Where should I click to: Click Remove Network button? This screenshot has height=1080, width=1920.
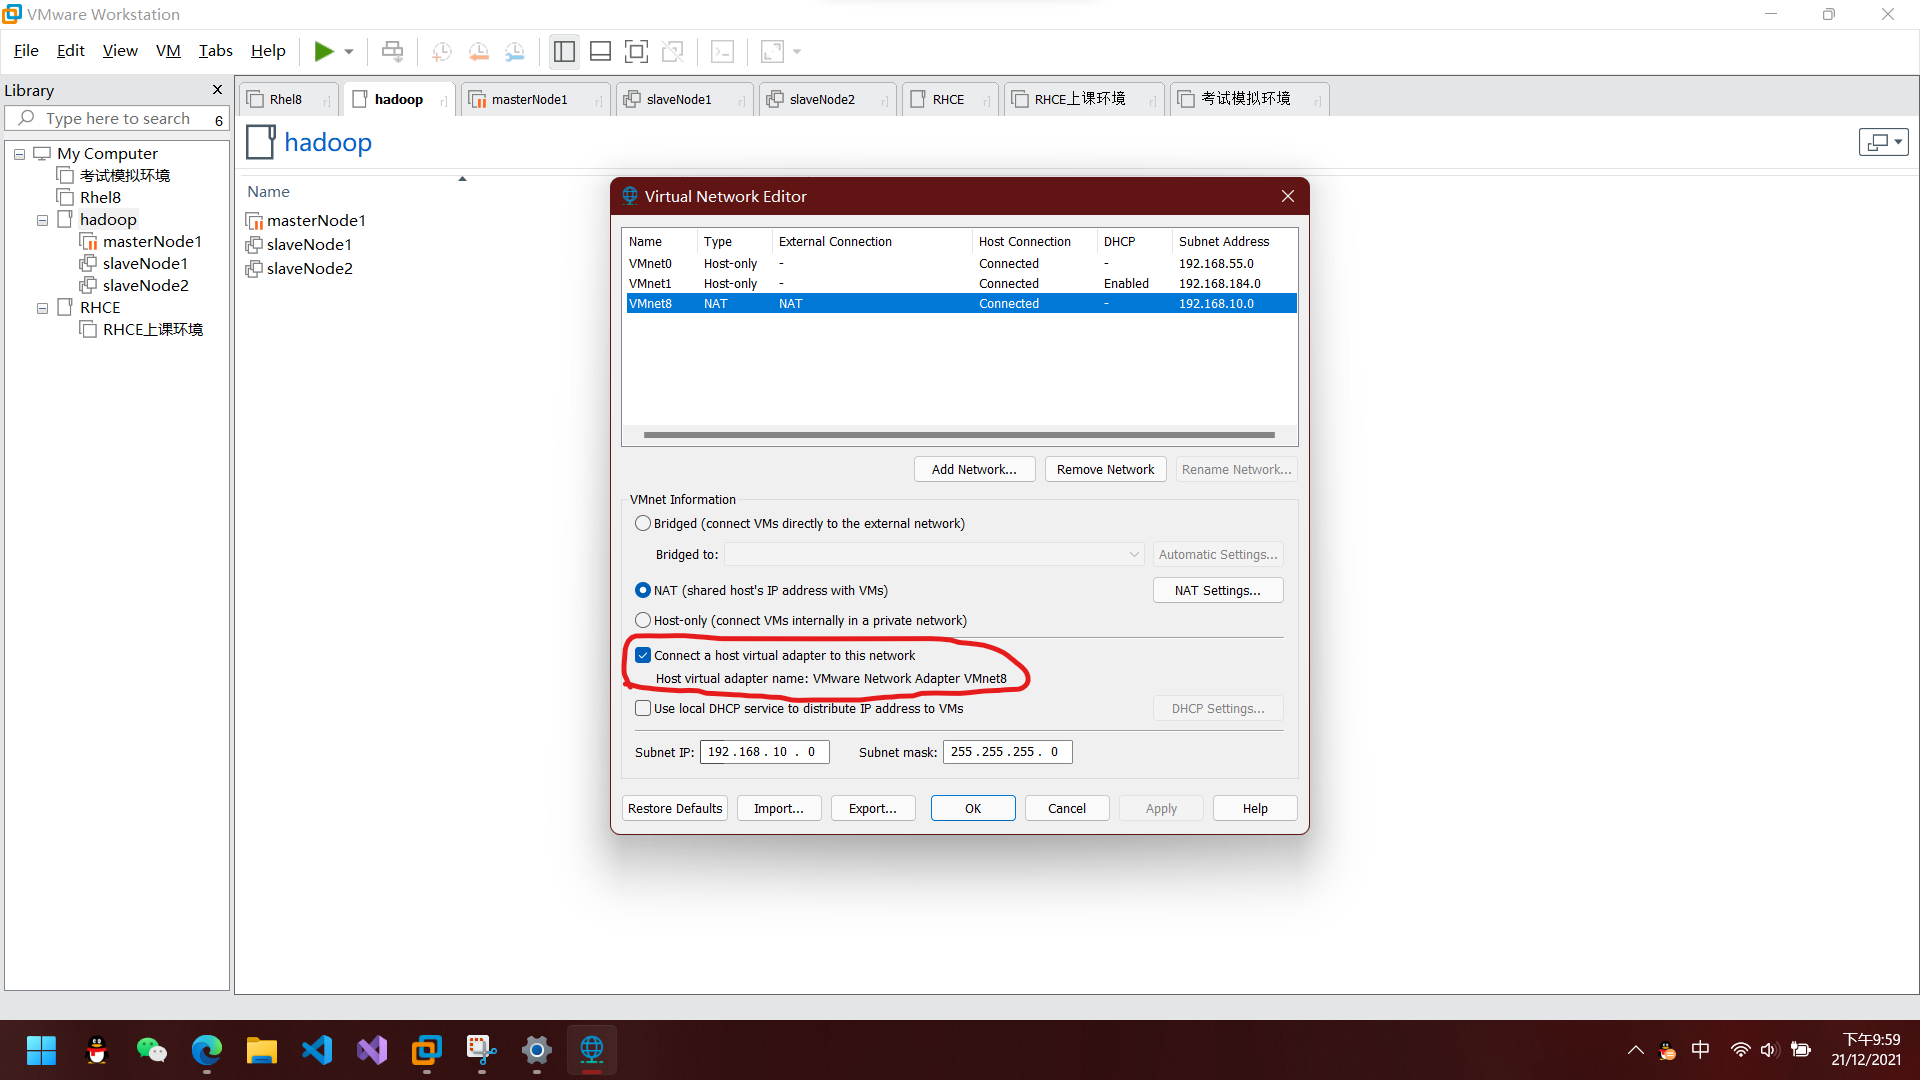point(1105,470)
